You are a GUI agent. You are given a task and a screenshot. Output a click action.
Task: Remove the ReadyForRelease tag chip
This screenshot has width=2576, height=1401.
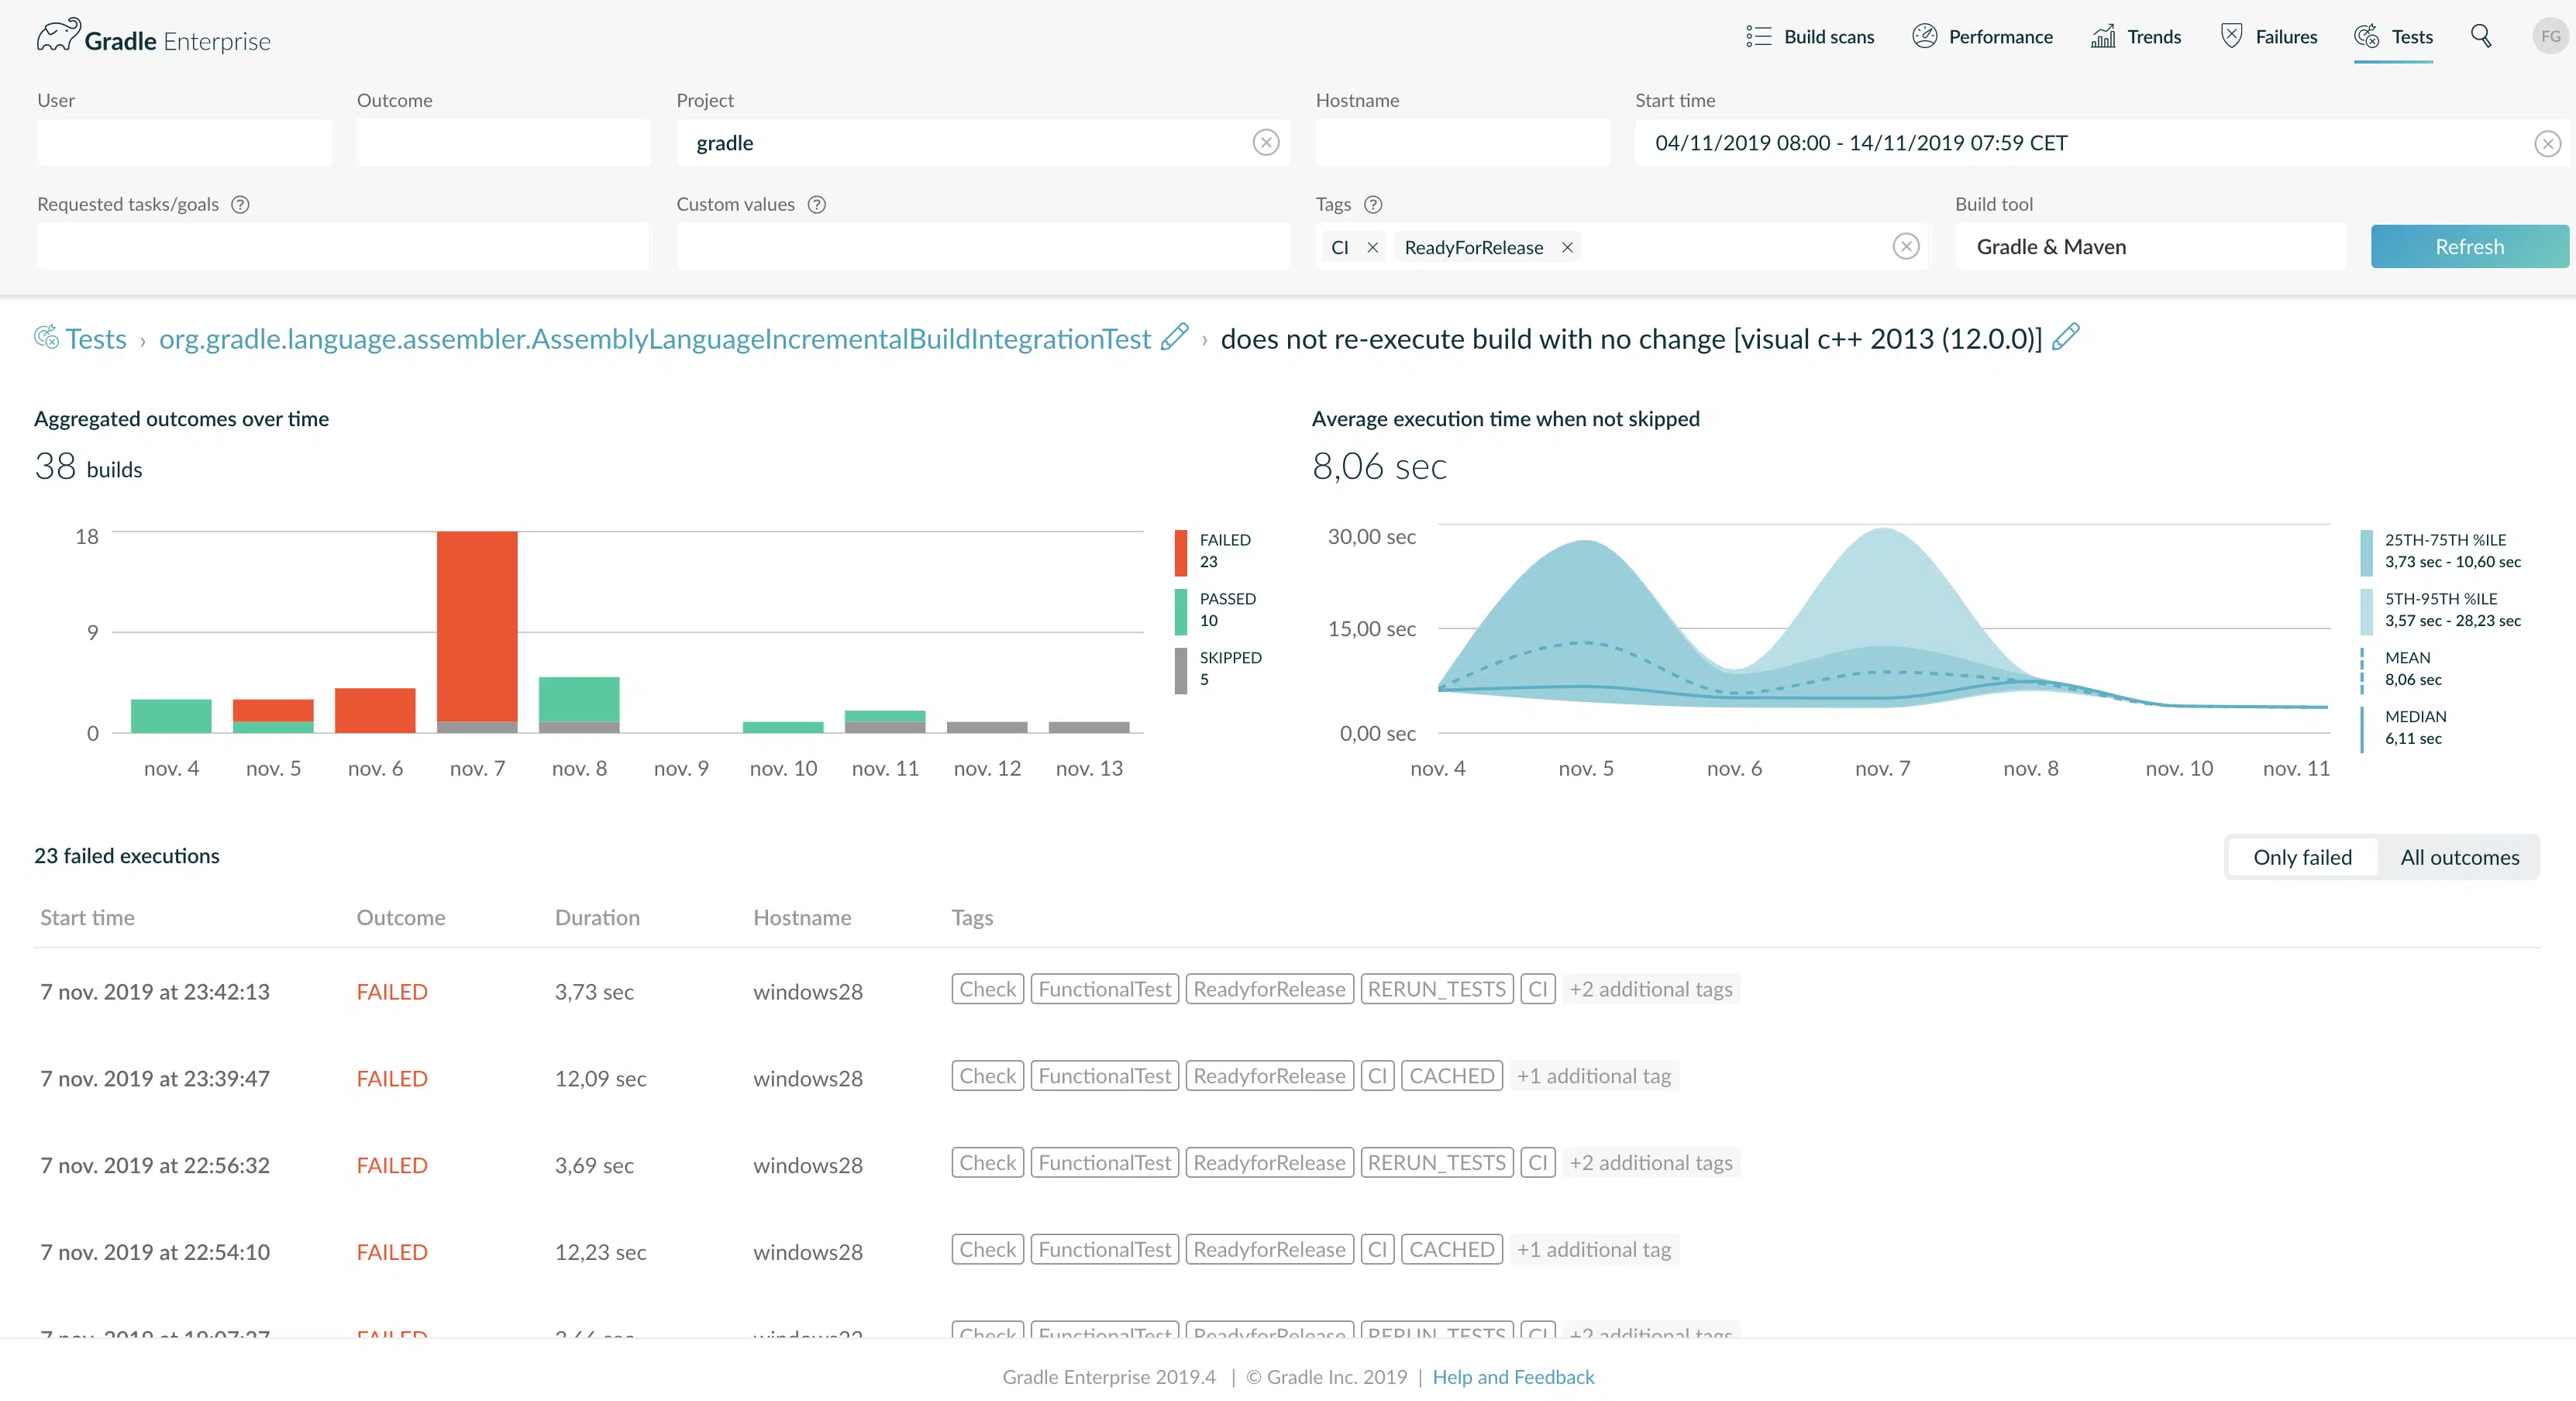click(1567, 247)
